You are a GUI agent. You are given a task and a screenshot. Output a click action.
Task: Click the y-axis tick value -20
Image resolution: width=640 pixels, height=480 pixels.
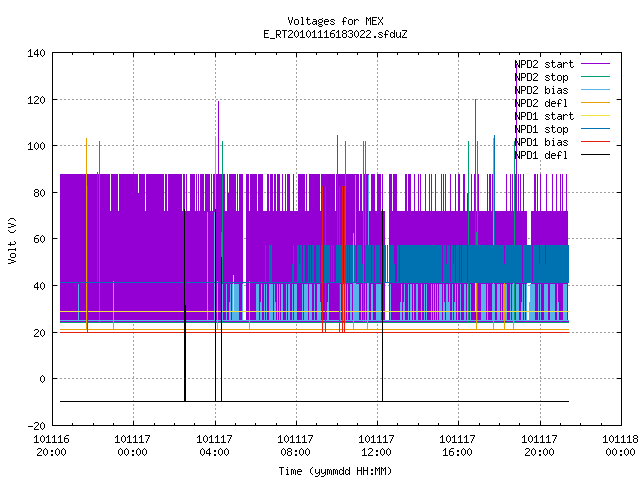click(36, 426)
